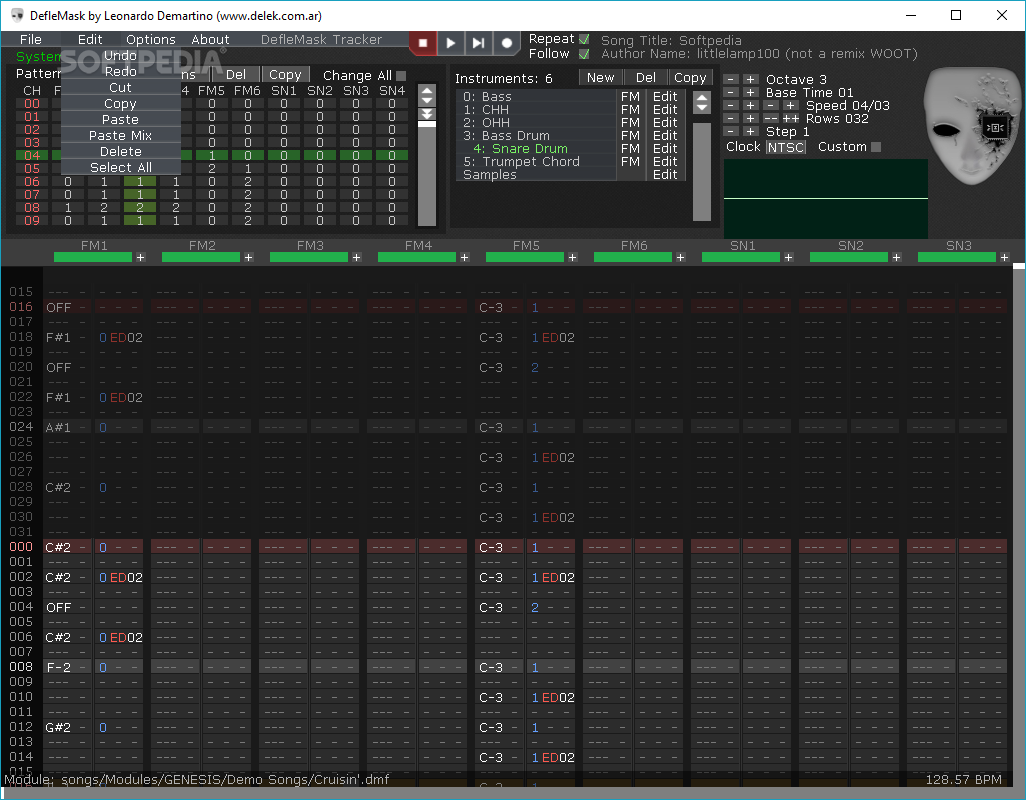
Task: Toggle the NTSC clock mode
Action: point(785,147)
